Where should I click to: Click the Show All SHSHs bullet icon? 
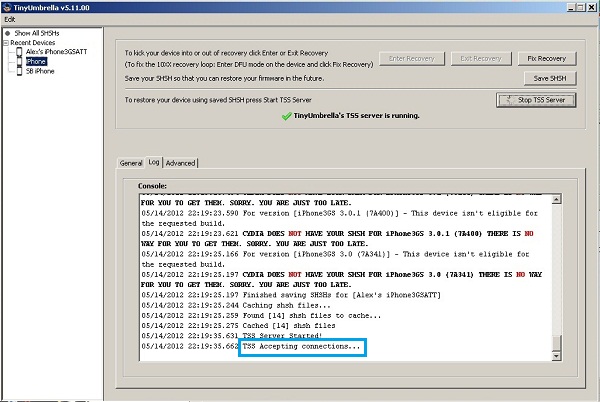(x=7, y=33)
